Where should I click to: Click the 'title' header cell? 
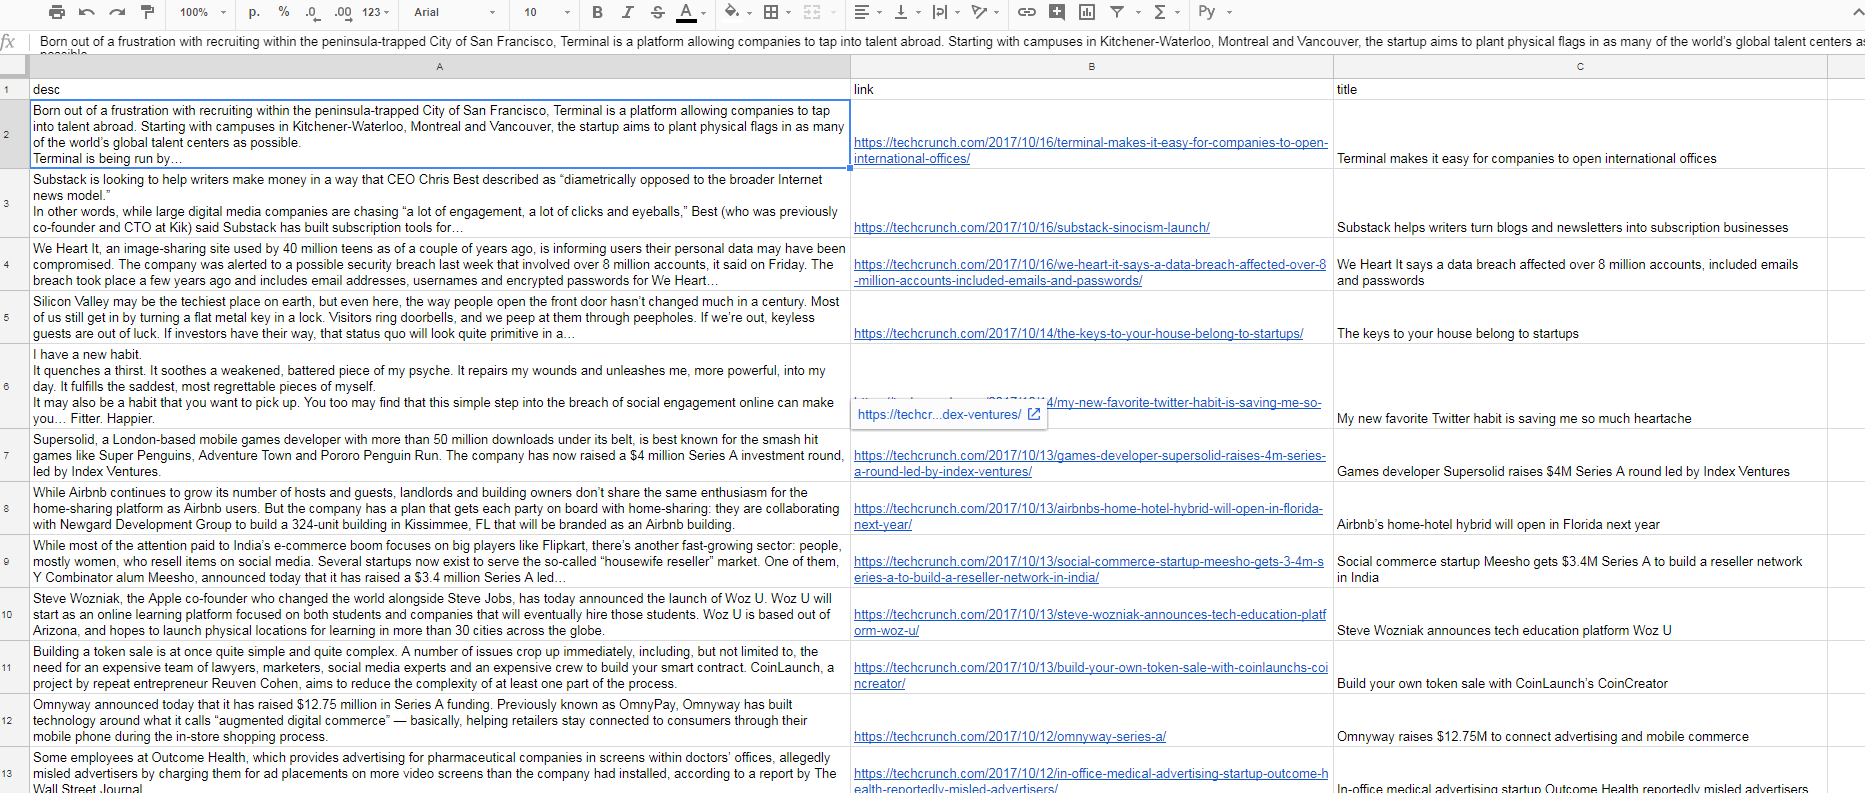click(x=1580, y=89)
